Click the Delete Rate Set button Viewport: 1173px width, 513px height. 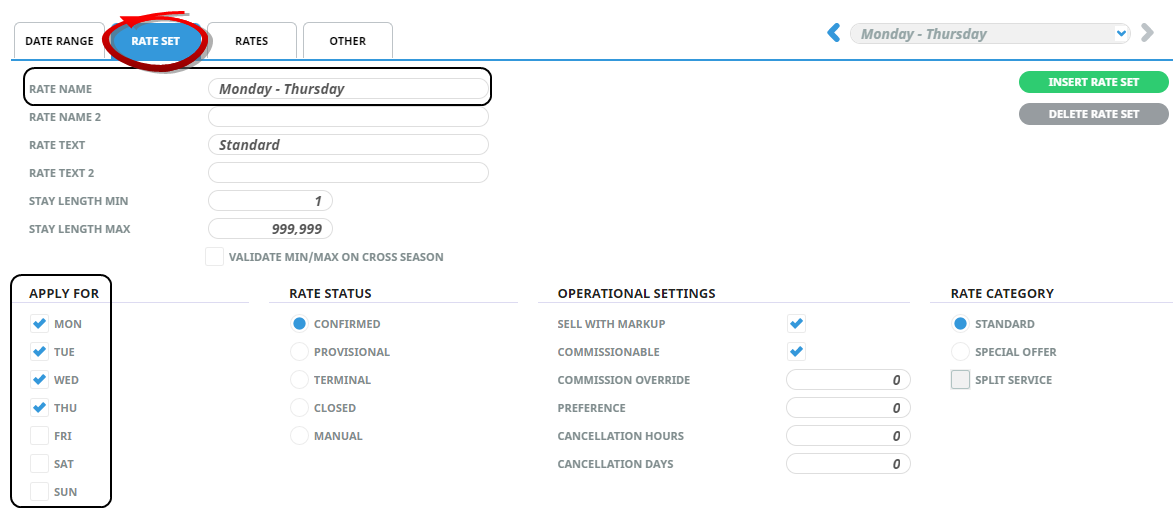pyautogui.click(x=1093, y=114)
